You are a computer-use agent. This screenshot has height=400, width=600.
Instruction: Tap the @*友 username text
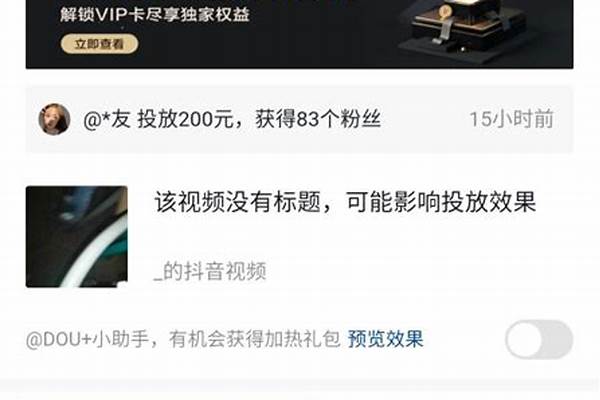click(x=107, y=119)
